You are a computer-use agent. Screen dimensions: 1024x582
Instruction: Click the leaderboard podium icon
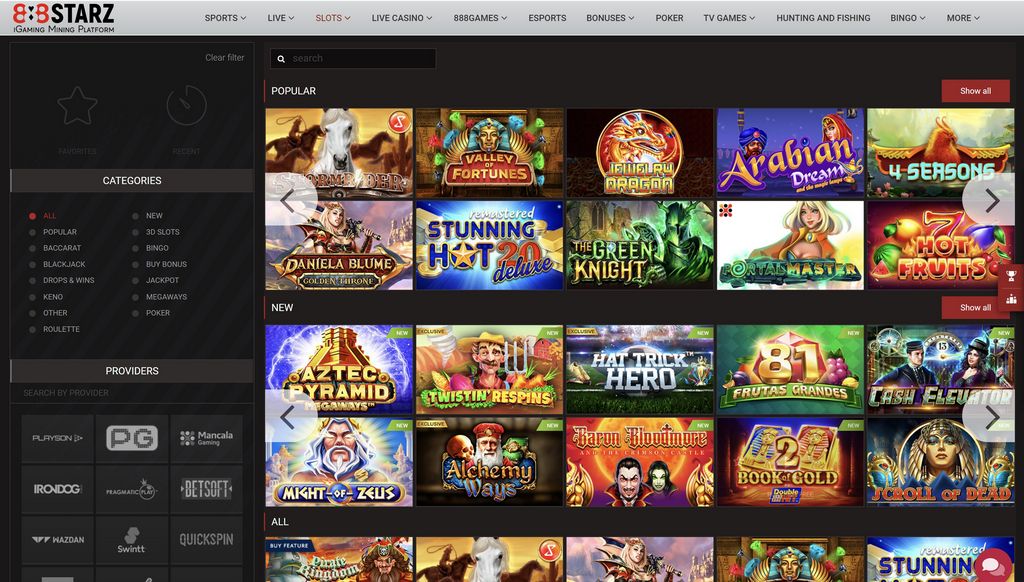1011,297
